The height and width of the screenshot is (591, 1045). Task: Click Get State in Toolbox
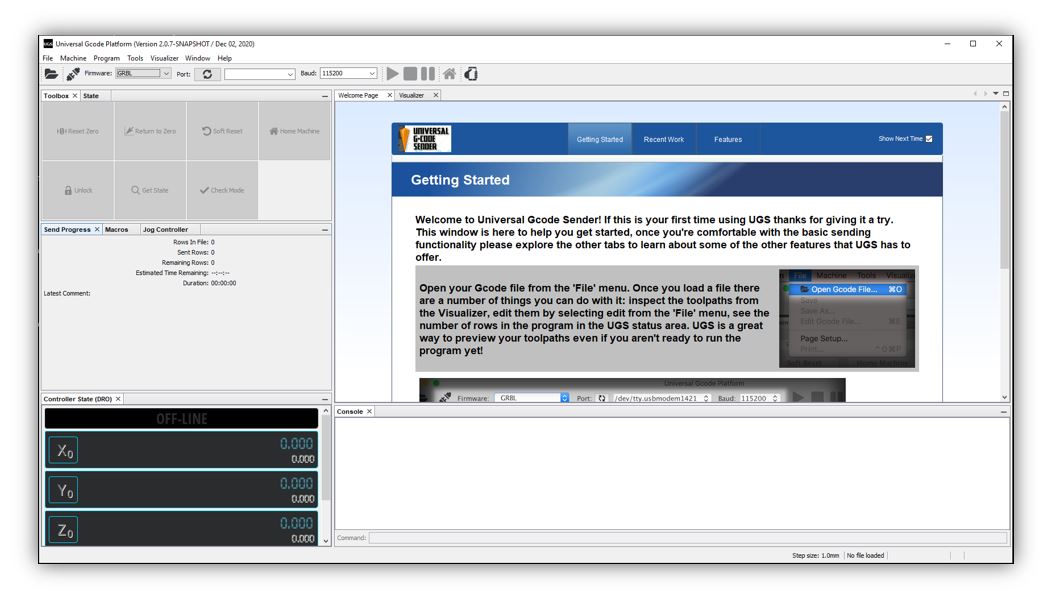point(150,191)
